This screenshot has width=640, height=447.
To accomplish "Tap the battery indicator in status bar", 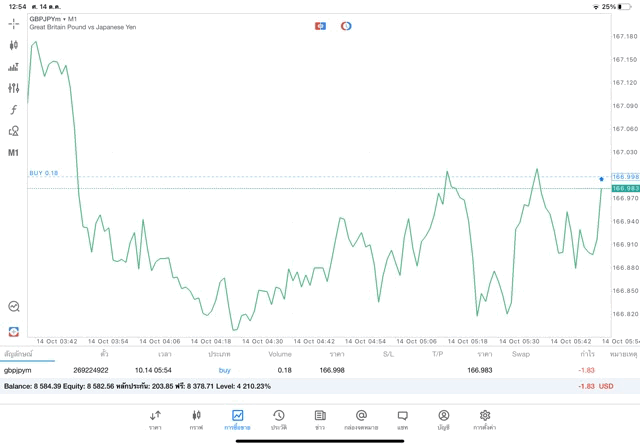I will tap(624, 7).
